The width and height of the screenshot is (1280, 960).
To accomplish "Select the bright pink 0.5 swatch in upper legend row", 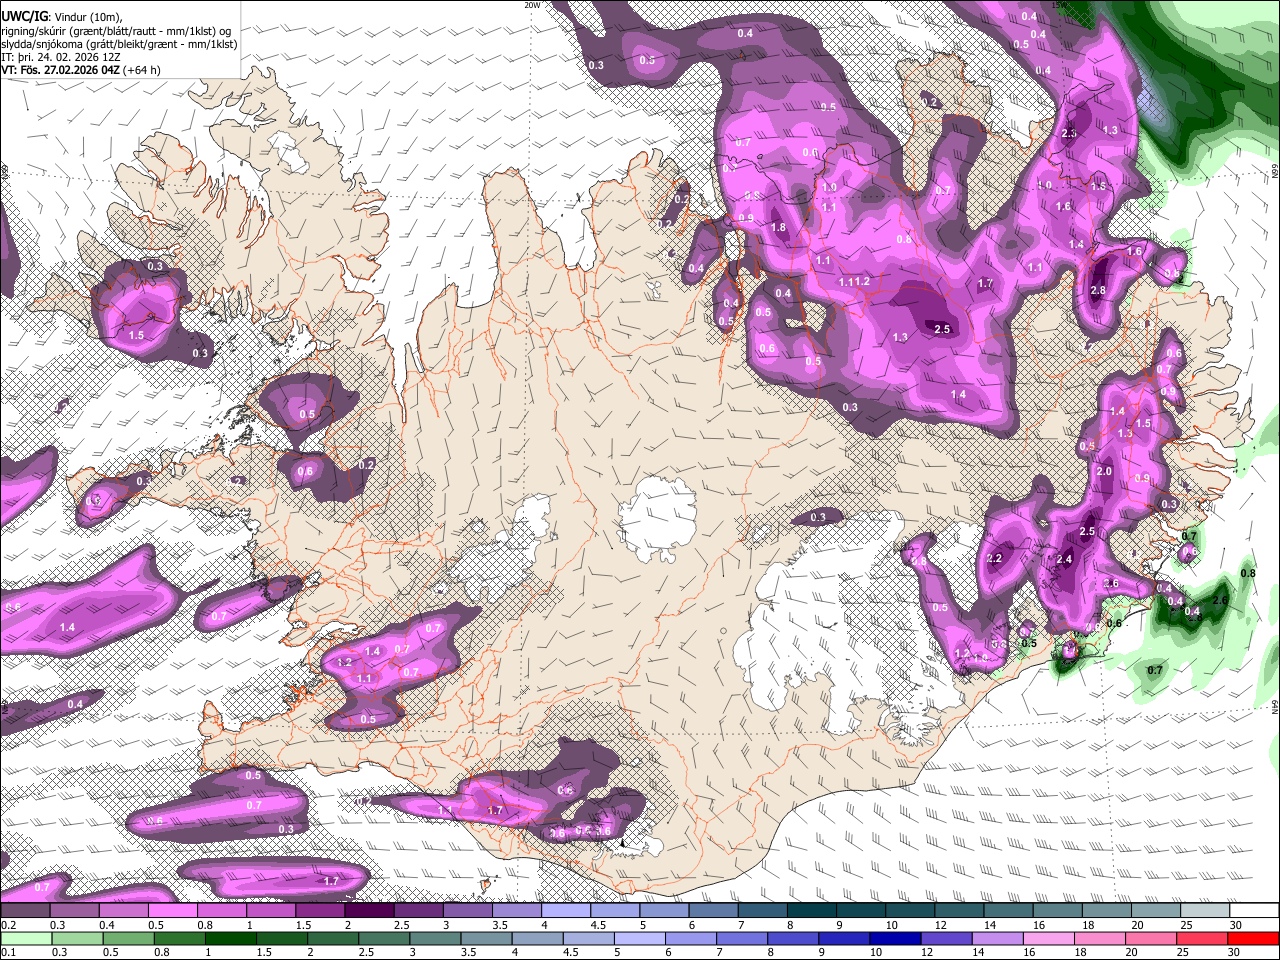I will (172, 911).
